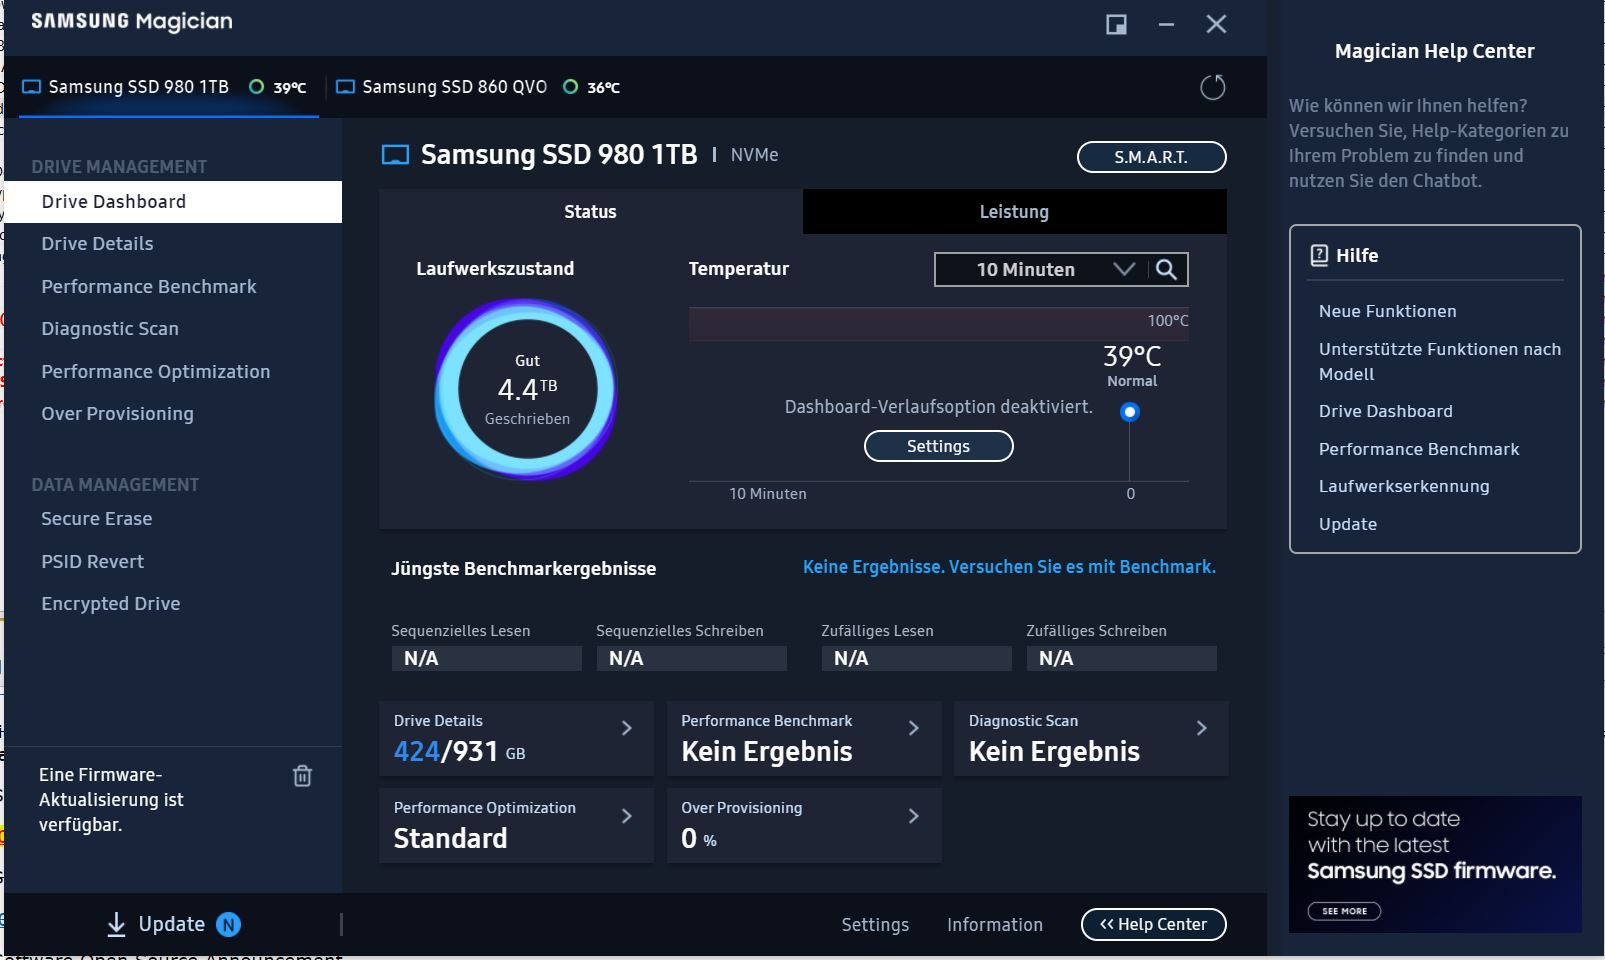Open Drive Dashboard in sidebar

coord(173,202)
